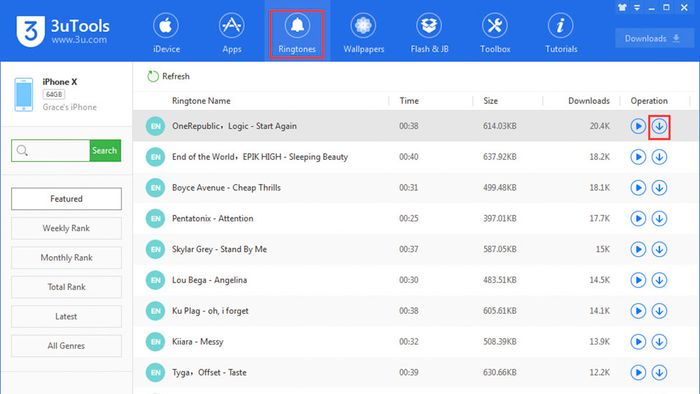Screen dimensions: 700x394
Task: Select row OneRepublic, Logic - Start Again
Action: tap(415, 126)
